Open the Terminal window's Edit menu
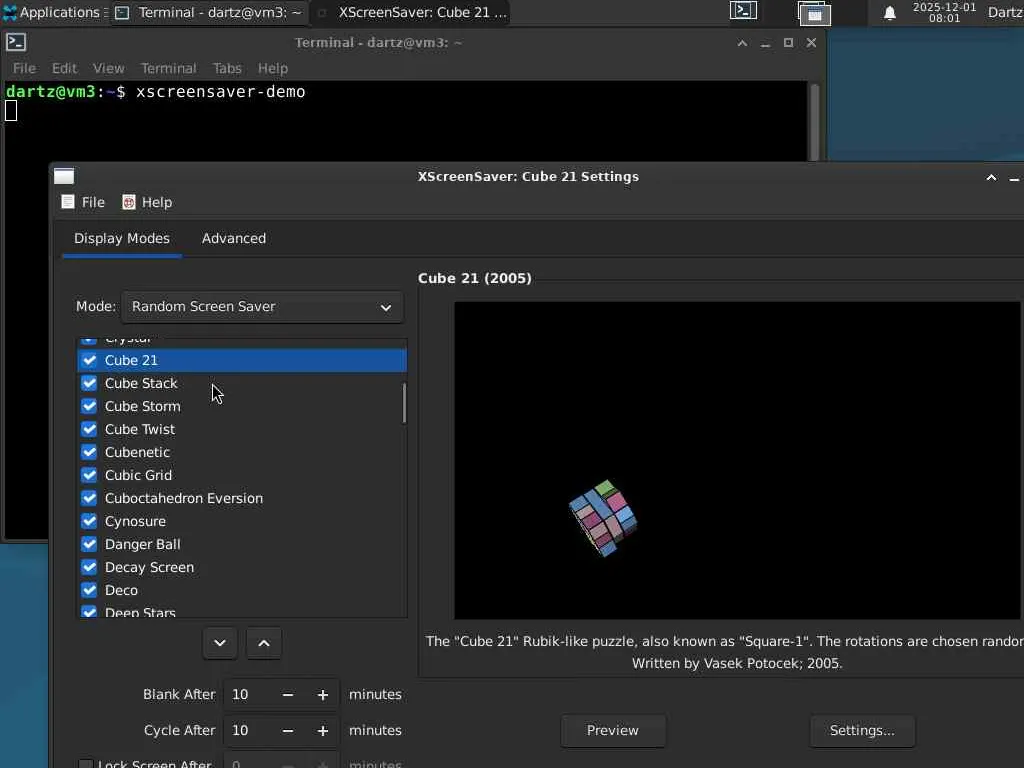Viewport: 1024px width, 768px height. click(64, 68)
